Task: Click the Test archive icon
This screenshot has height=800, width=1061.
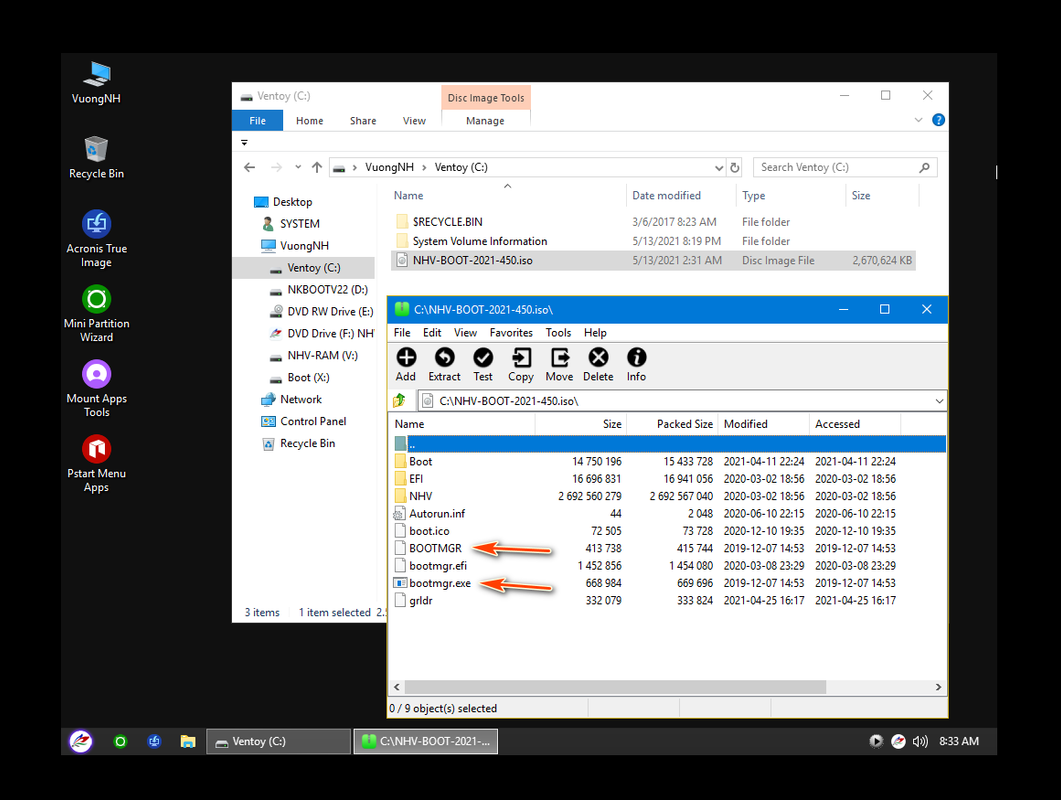Action: (x=483, y=357)
